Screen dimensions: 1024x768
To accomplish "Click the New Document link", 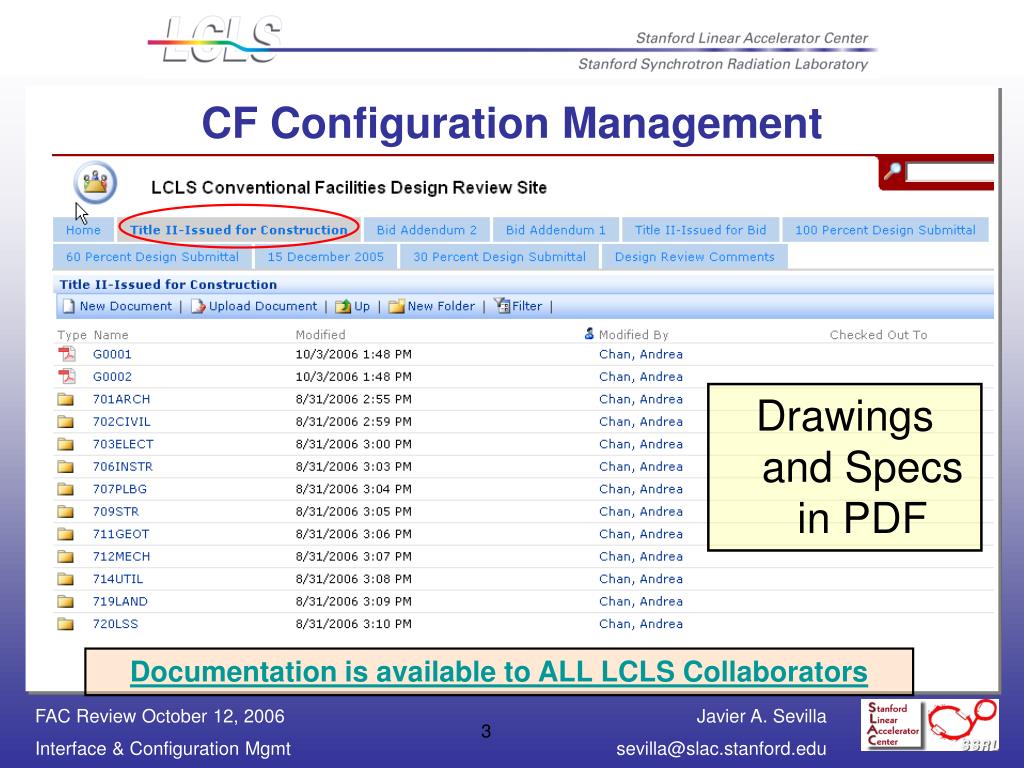I will click(125, 306).
